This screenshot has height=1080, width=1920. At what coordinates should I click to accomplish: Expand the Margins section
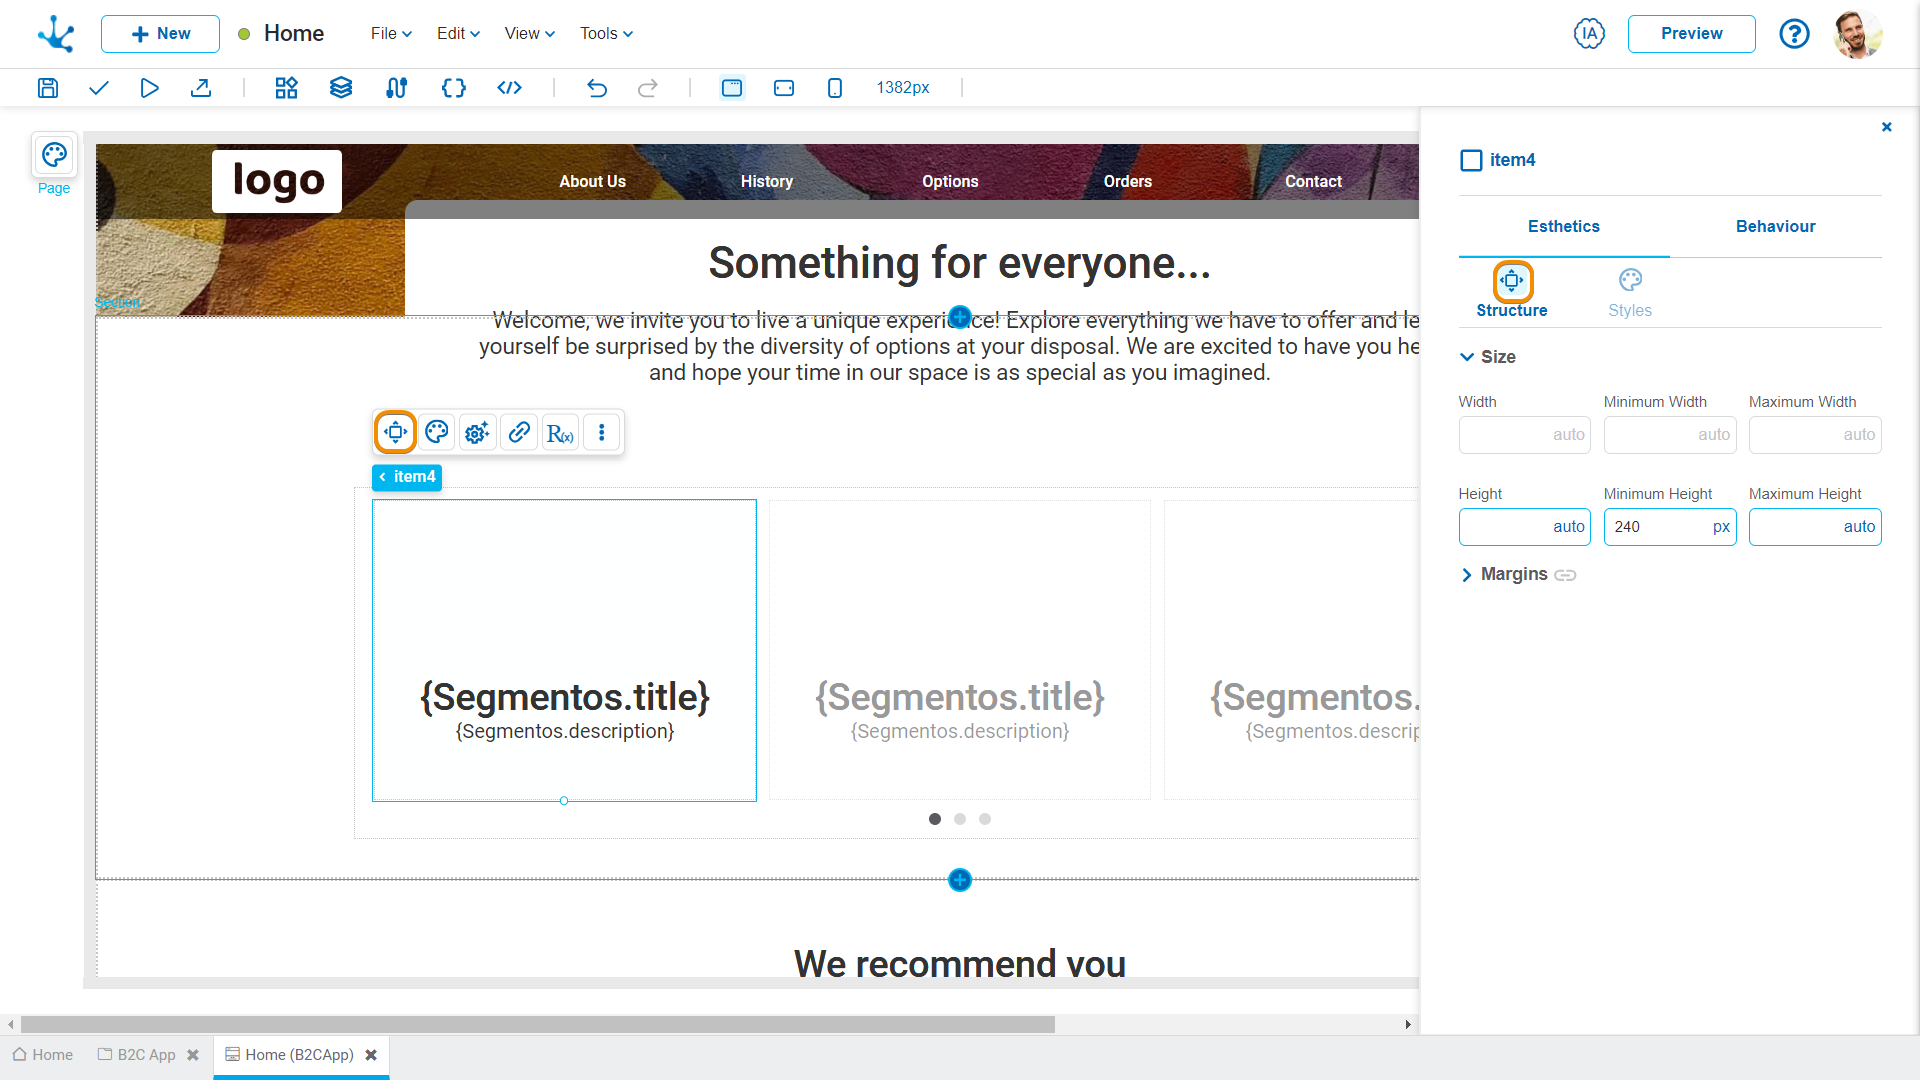click(x=1468, y=574)
